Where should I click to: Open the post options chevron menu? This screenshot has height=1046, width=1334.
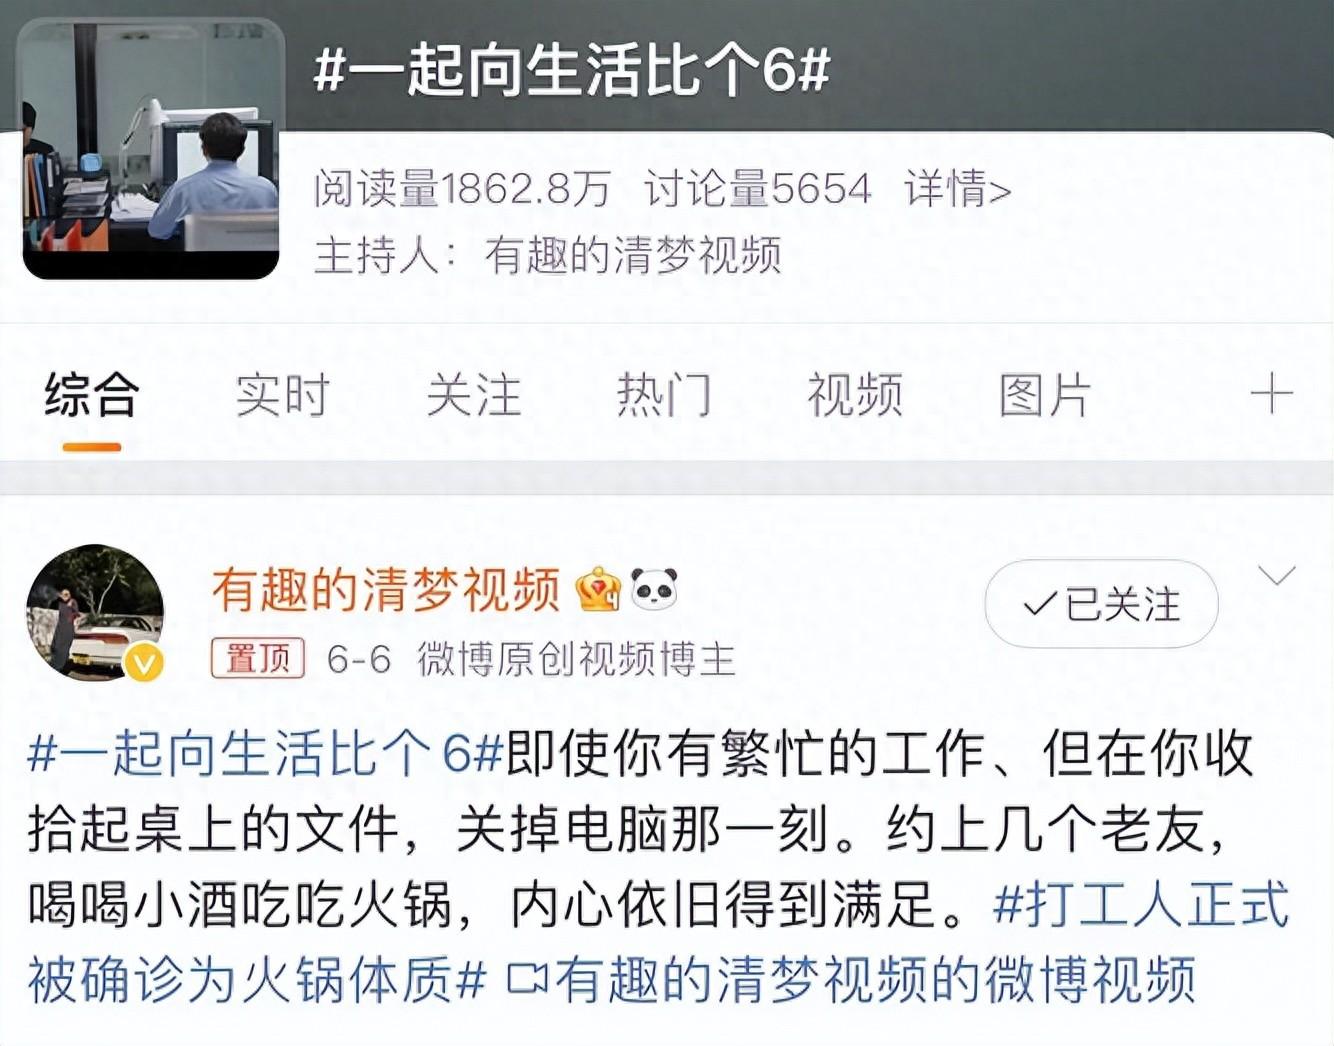click(1277, 576)
